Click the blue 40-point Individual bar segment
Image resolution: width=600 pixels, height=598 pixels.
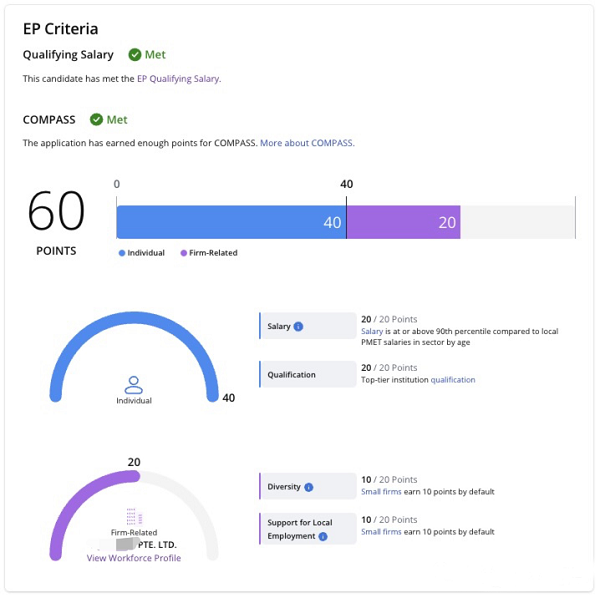[230, 222]
